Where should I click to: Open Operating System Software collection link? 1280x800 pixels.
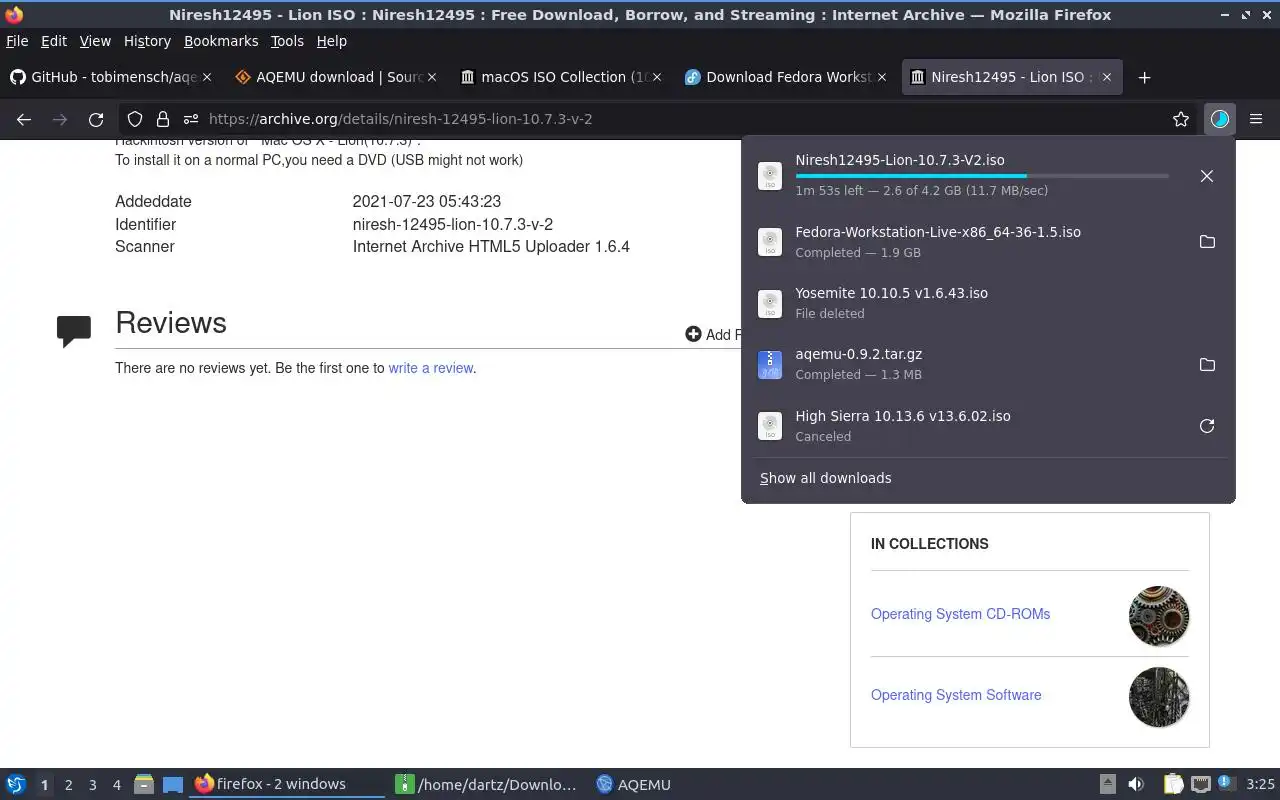[x=956, y=695]
